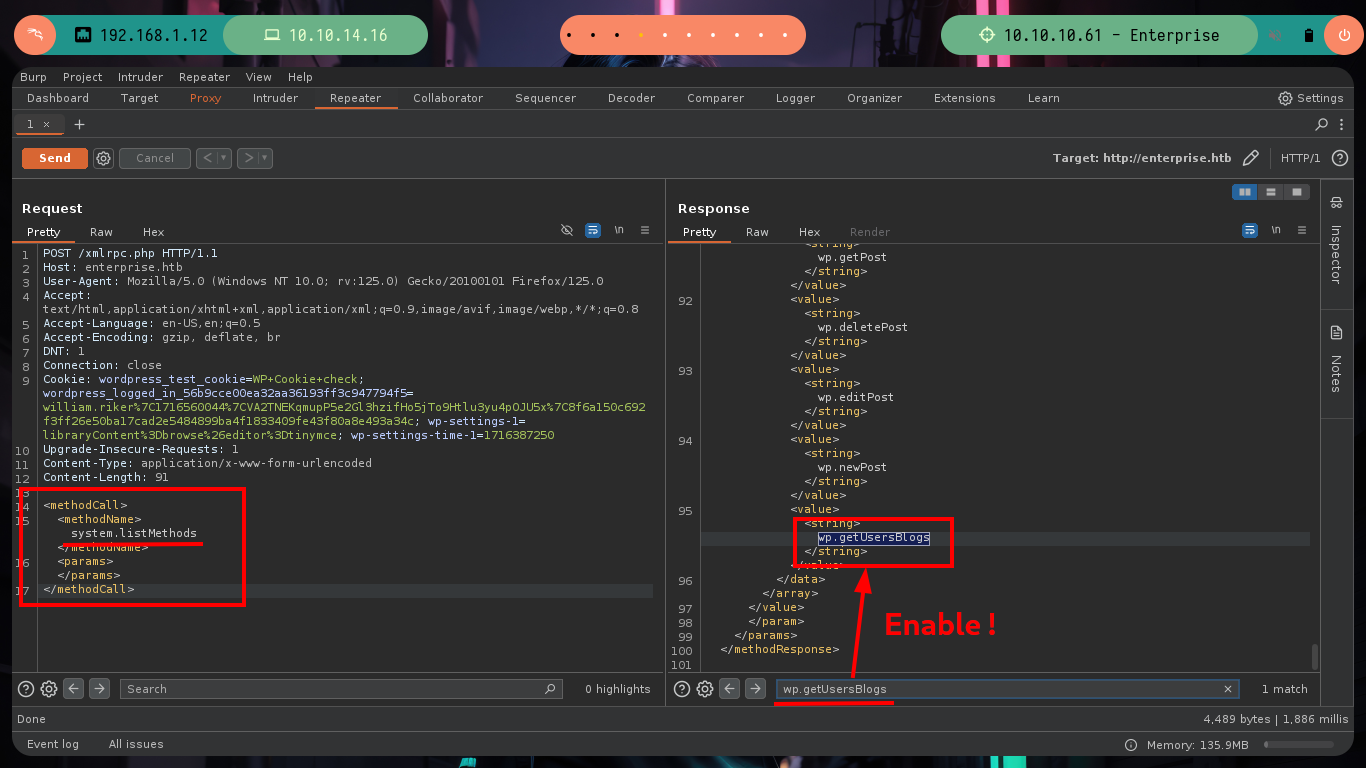
Task: Go forward to next request in history
Action: click(247, 158)
